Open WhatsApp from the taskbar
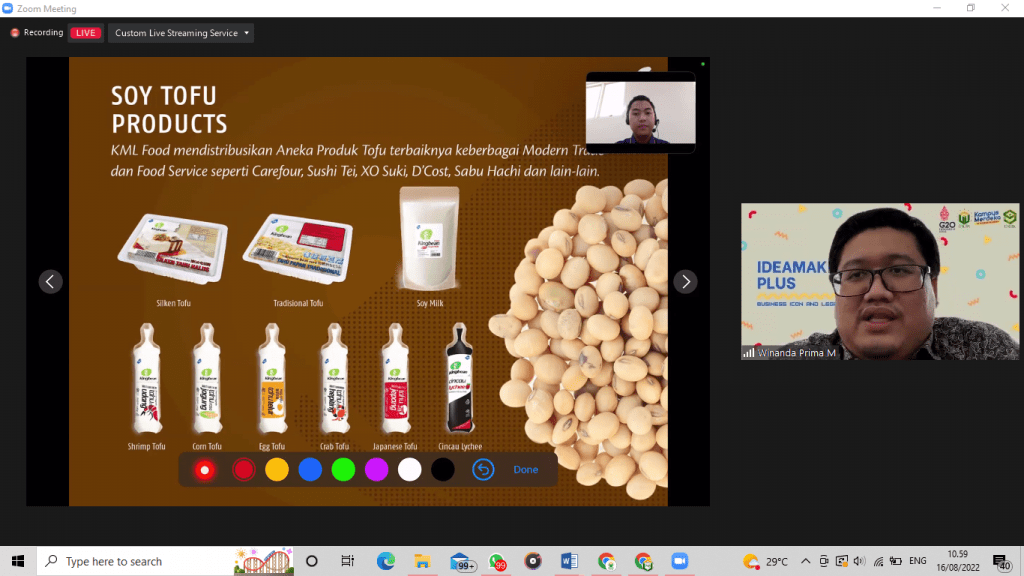The height and width of the screenshot is (576, 1024). pyautogui.click(x=497, y=562)
